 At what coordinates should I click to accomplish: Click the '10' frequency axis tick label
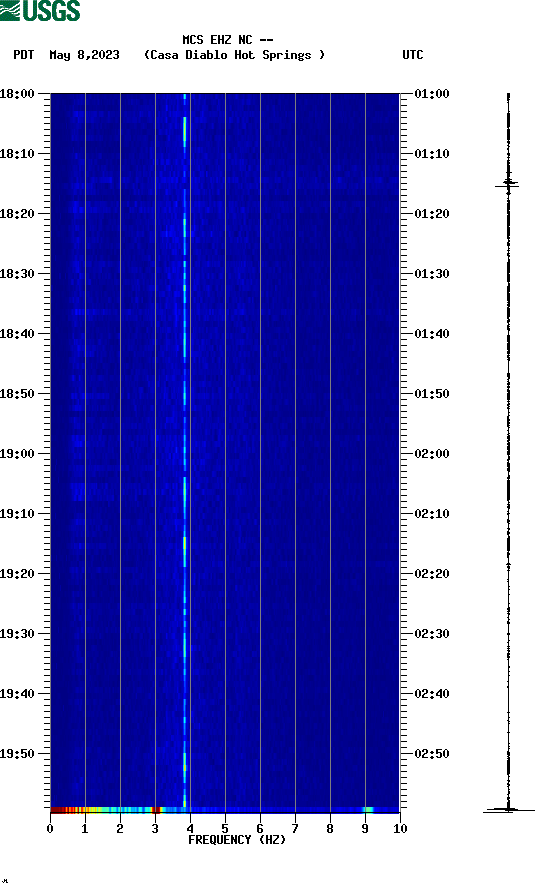pyautogui.click(x=400, y=828)
